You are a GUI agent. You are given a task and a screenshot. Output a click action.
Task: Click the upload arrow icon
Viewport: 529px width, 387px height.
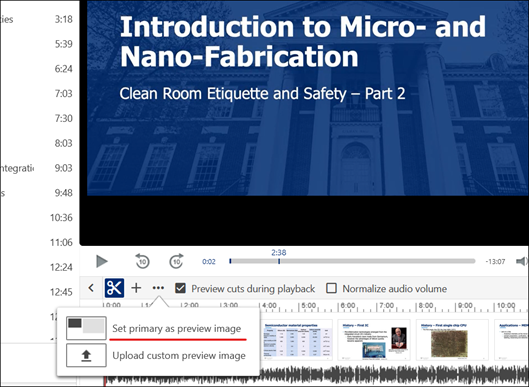point(86,355)
